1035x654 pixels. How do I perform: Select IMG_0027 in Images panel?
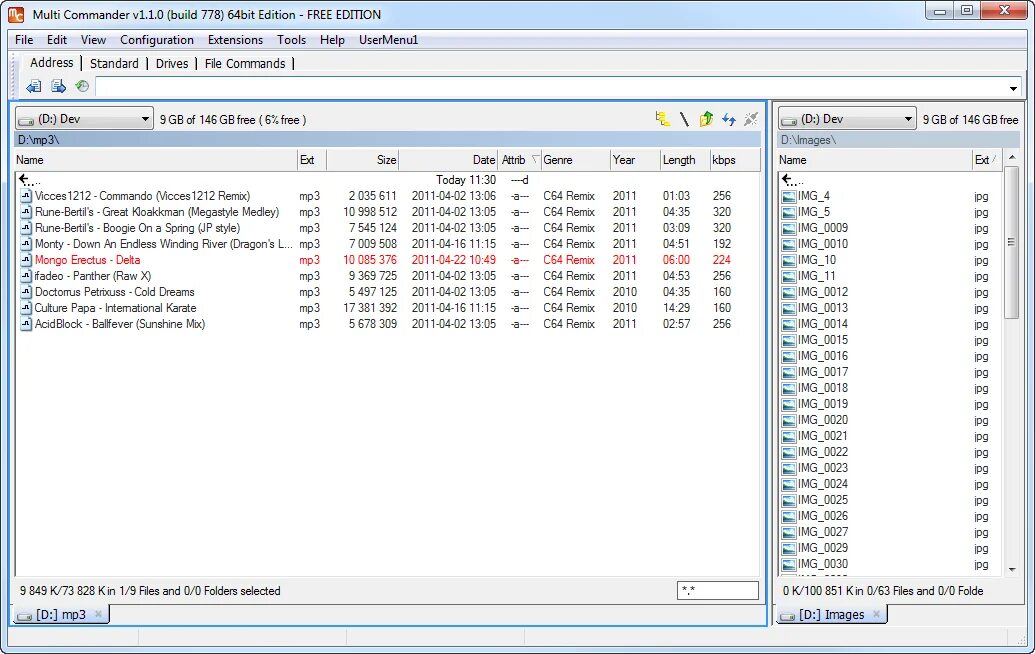click(x=891, y=532)
